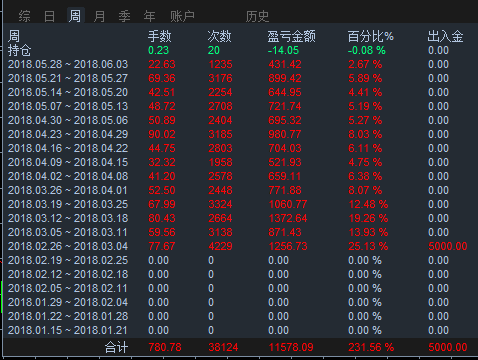Screen dimensions: 478x360
Task: Click the red 5000.00 deposit in week row
Action: tap(448, 246)
